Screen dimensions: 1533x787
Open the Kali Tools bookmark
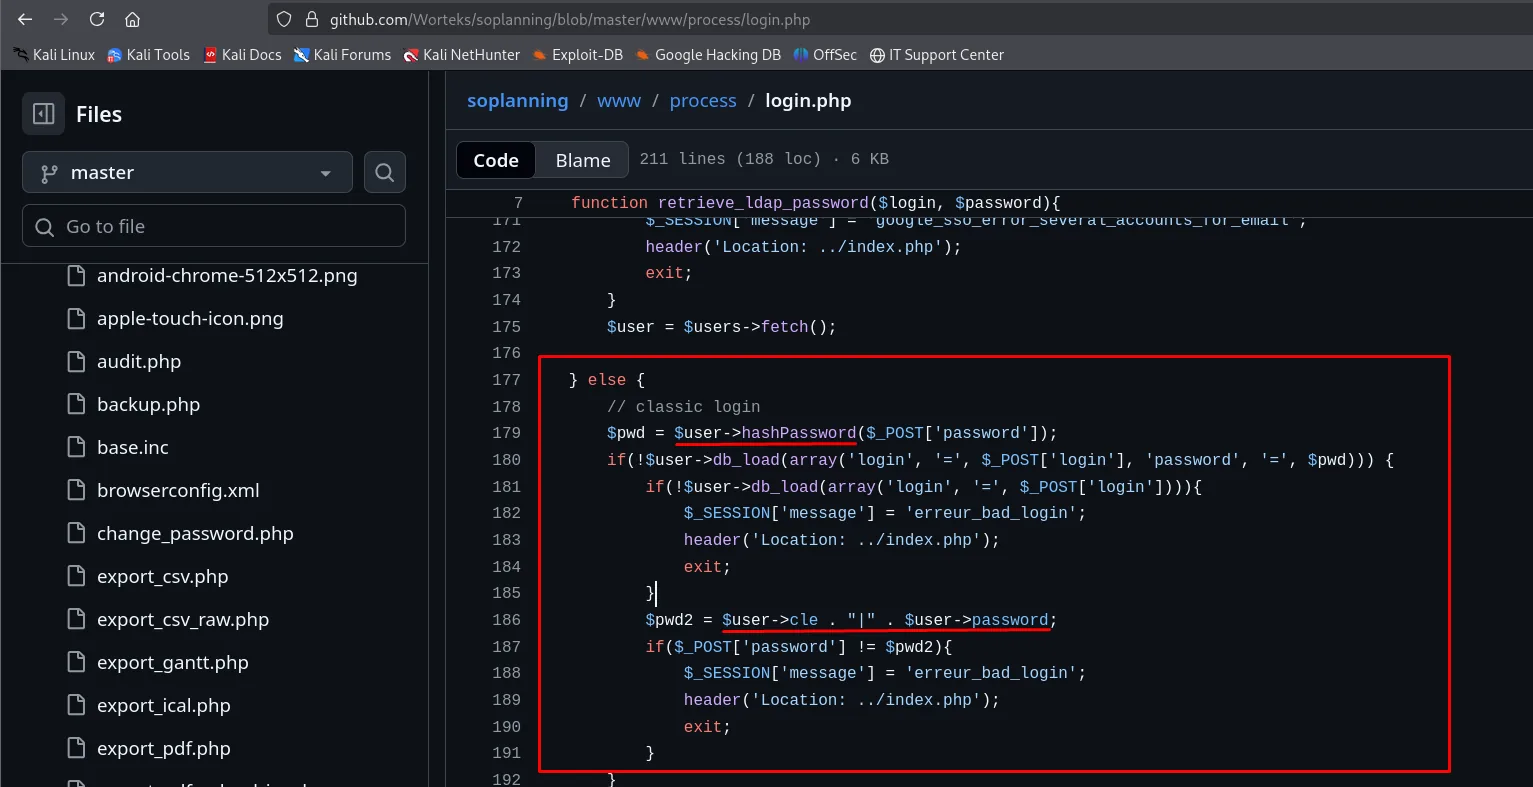point(148,55)
